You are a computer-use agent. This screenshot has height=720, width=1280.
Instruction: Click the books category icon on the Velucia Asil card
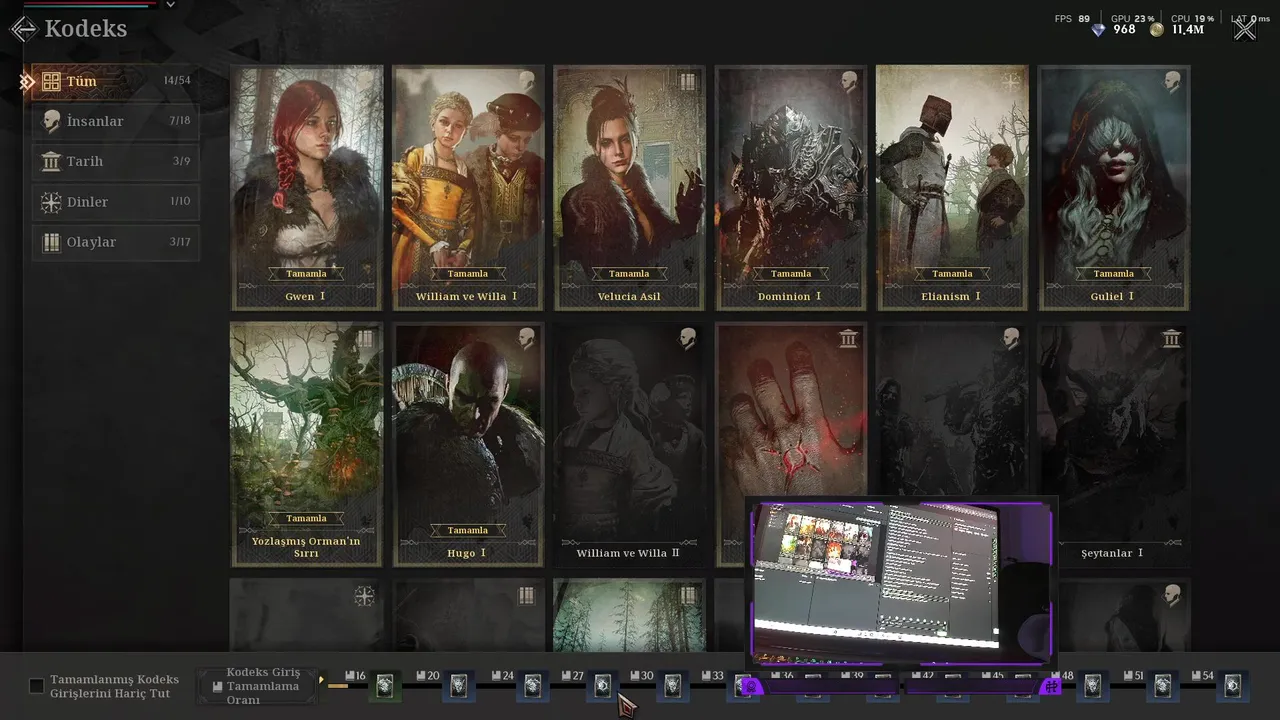pyautogui.click(x=687, y=82)
